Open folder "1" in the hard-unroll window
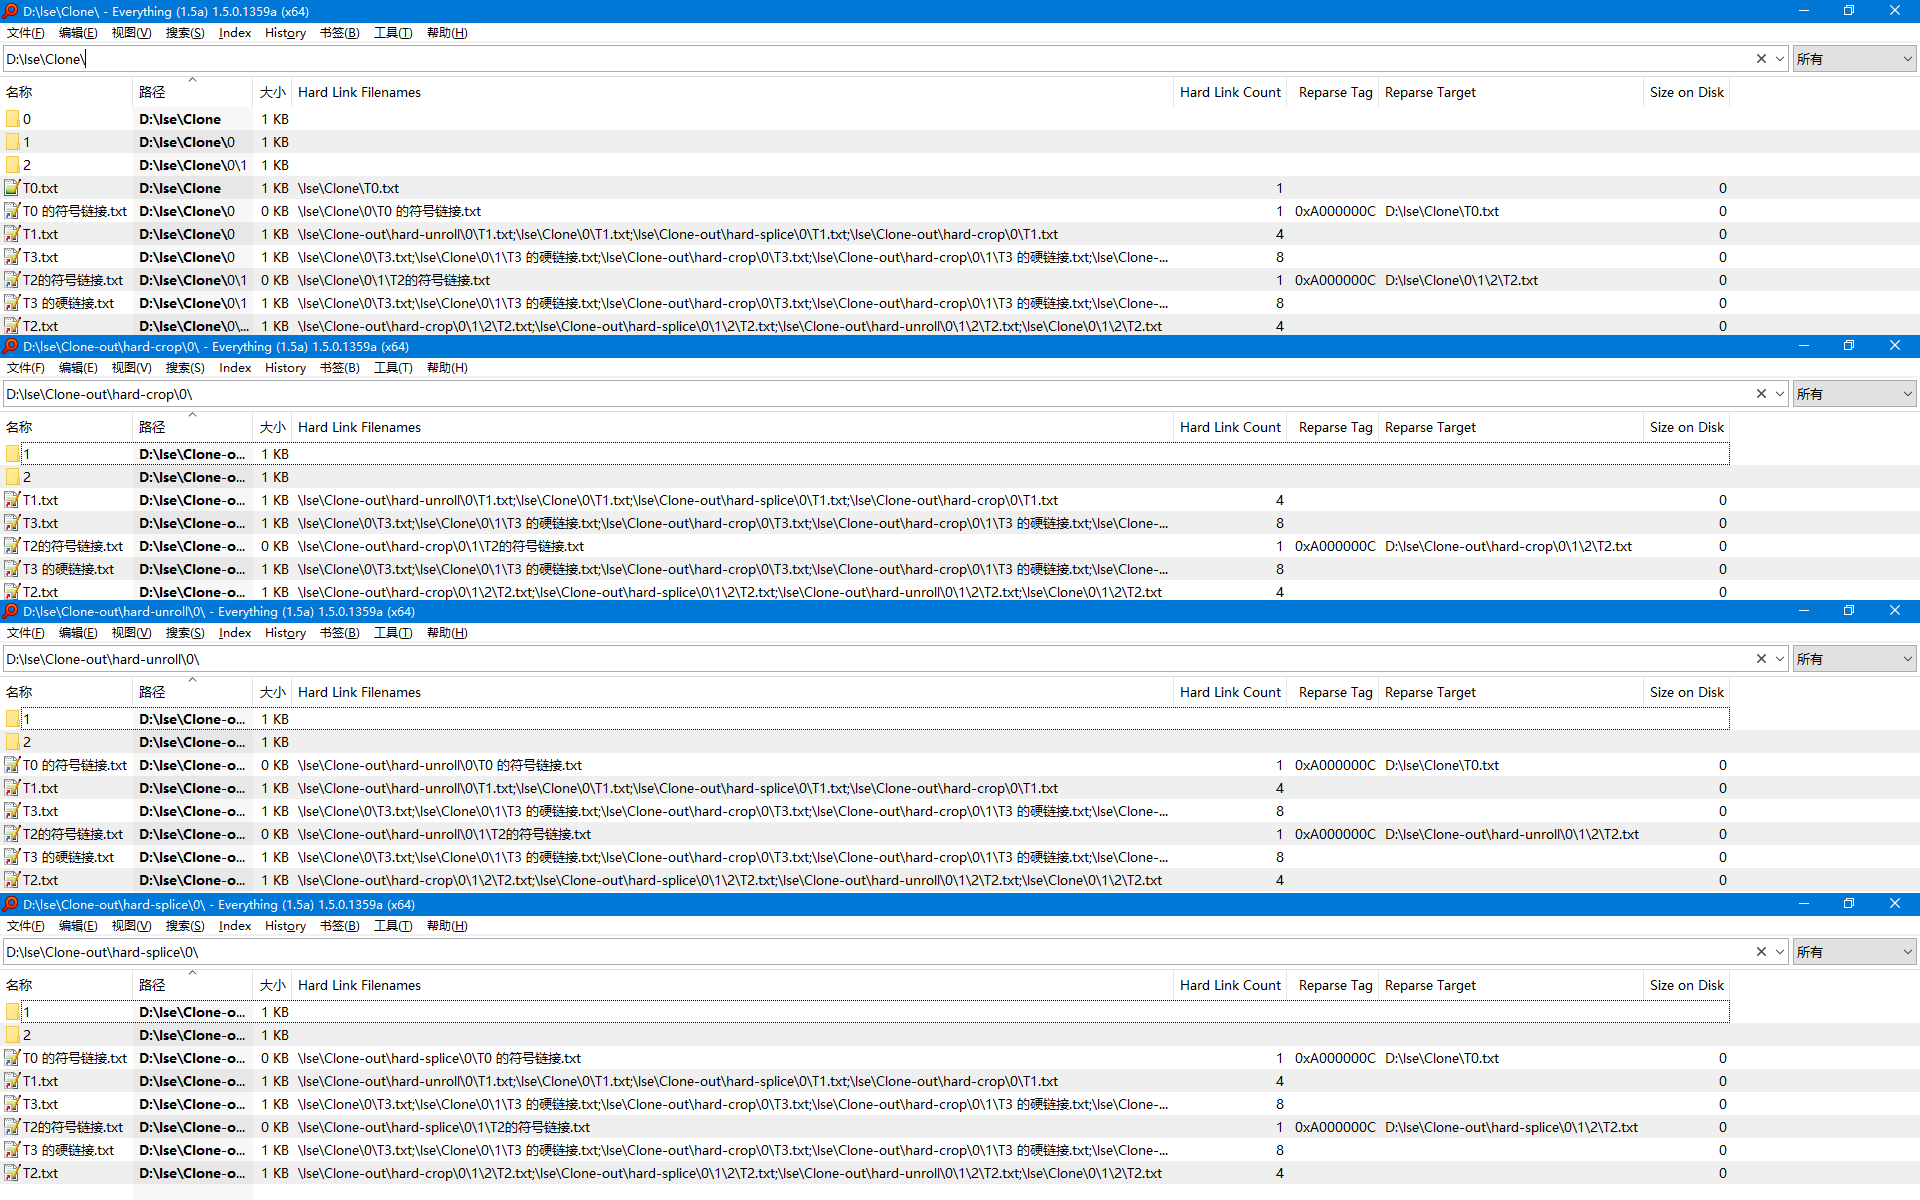Image resolution: width=1920 pixels, height=1200 pixels. click(x=25, y=719)
